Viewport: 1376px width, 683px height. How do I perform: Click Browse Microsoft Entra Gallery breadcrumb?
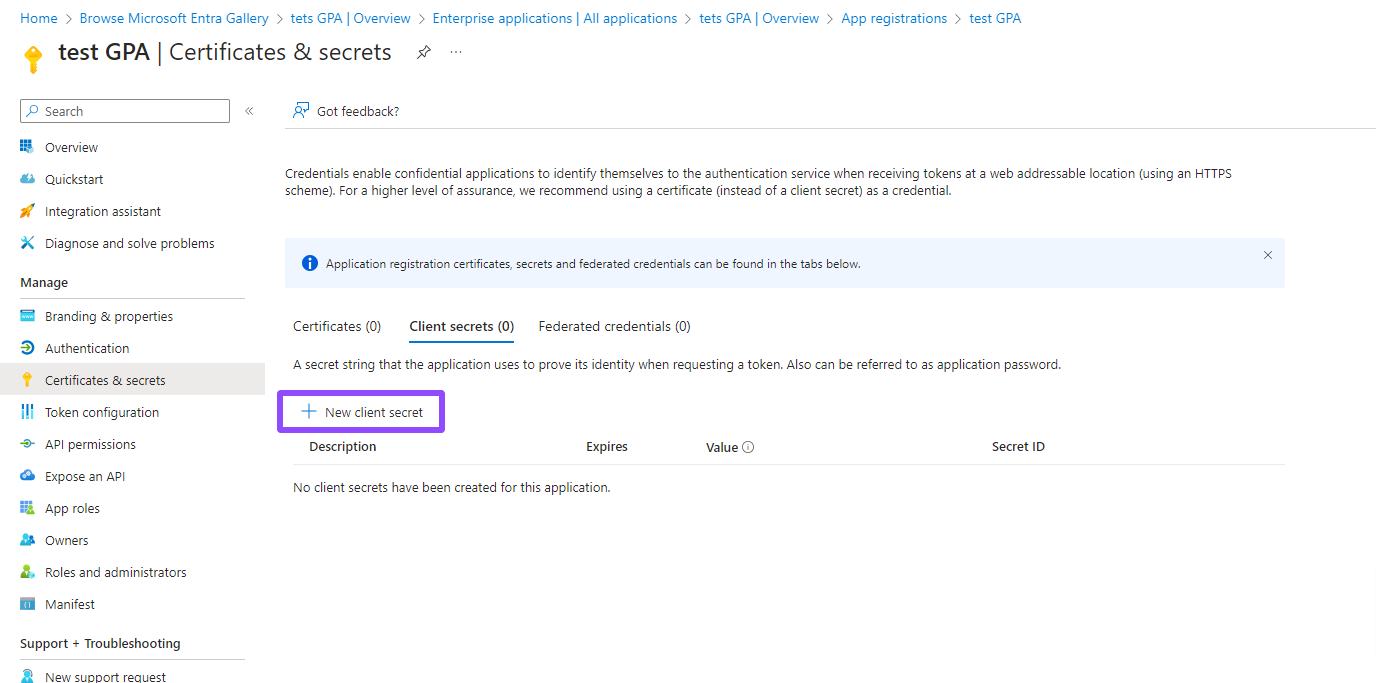pyautogui.click(x=174, y=18)
